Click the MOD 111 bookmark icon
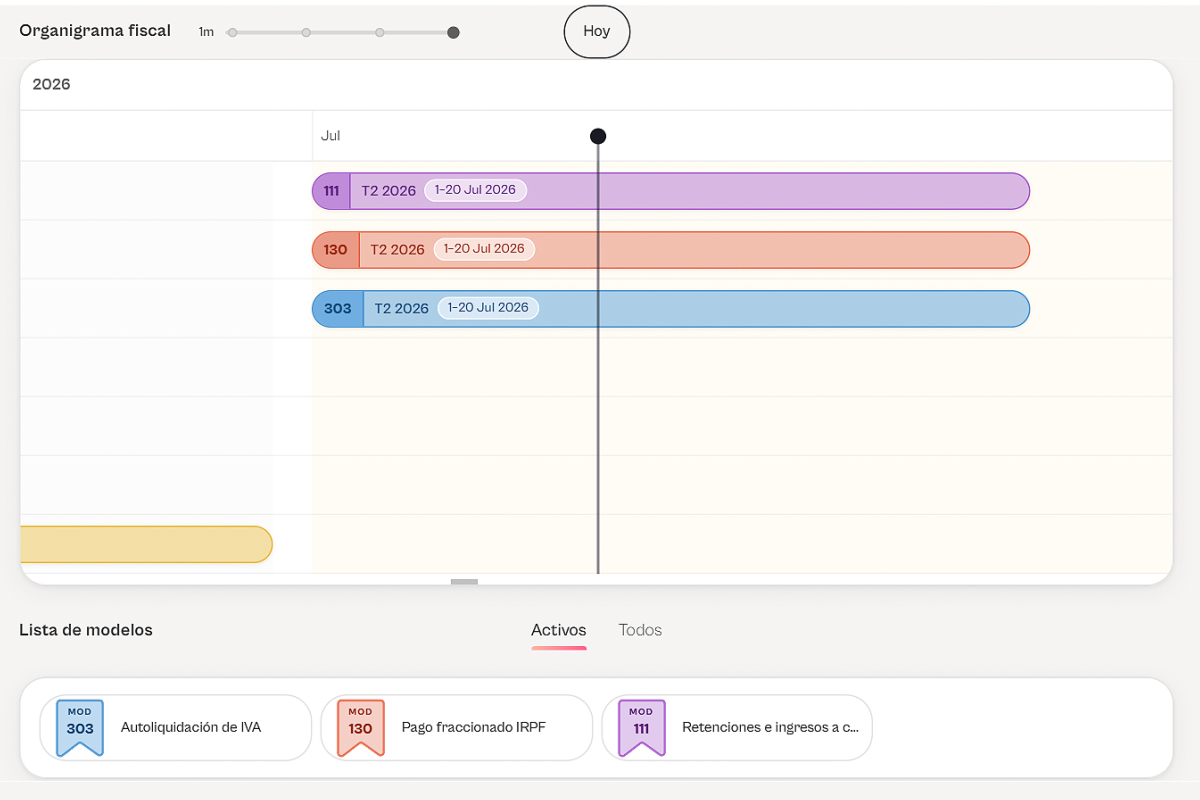The height and width of the screenshot is (800, 1200). tap(641, 727)
